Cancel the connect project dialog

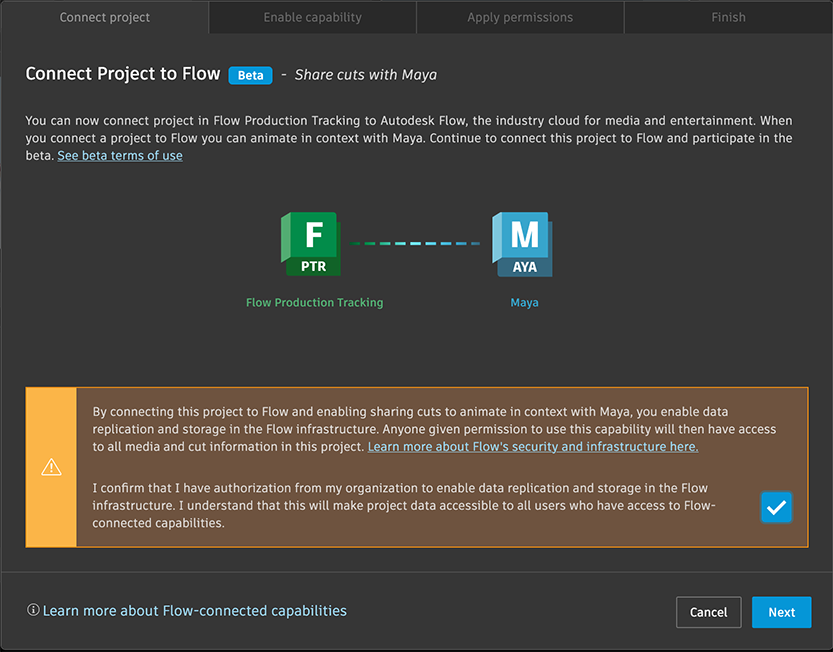708,612
